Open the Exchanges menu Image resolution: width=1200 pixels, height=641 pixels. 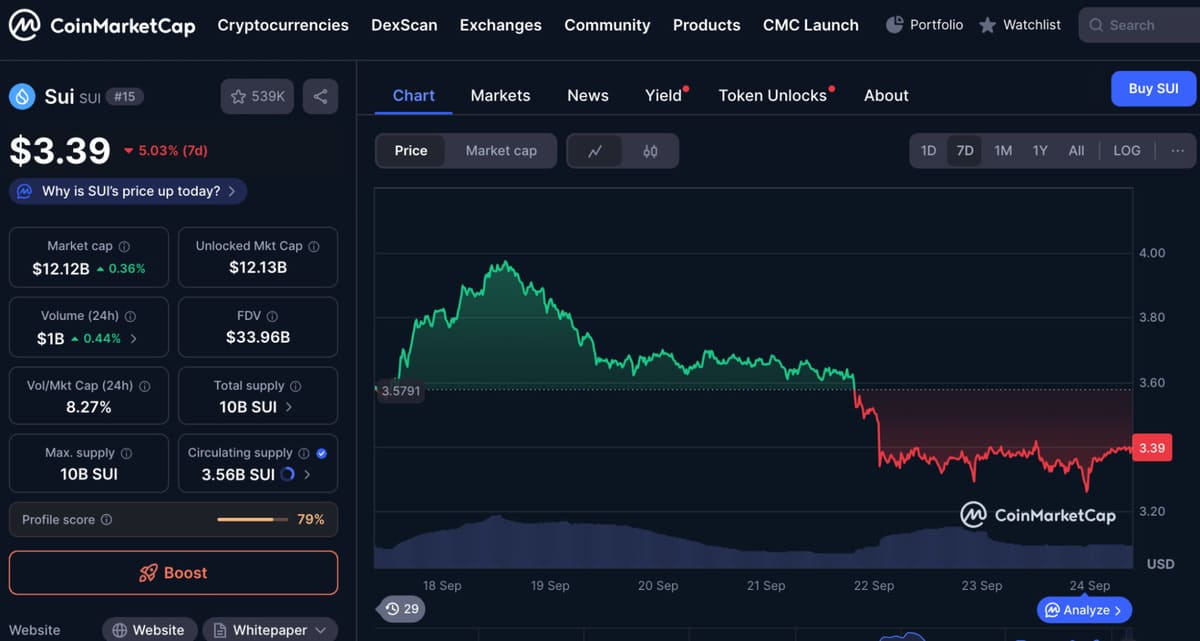501,25
